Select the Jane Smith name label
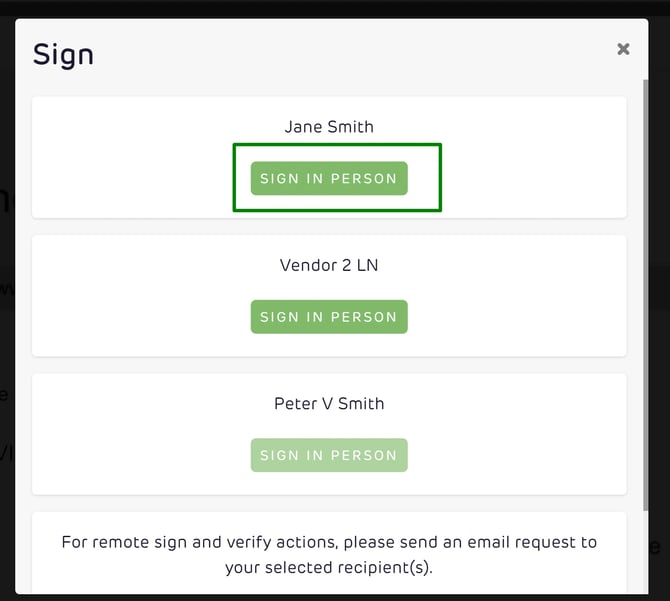Image resolution: width=670 pixels, height=601 pixels. click(329, 127)
